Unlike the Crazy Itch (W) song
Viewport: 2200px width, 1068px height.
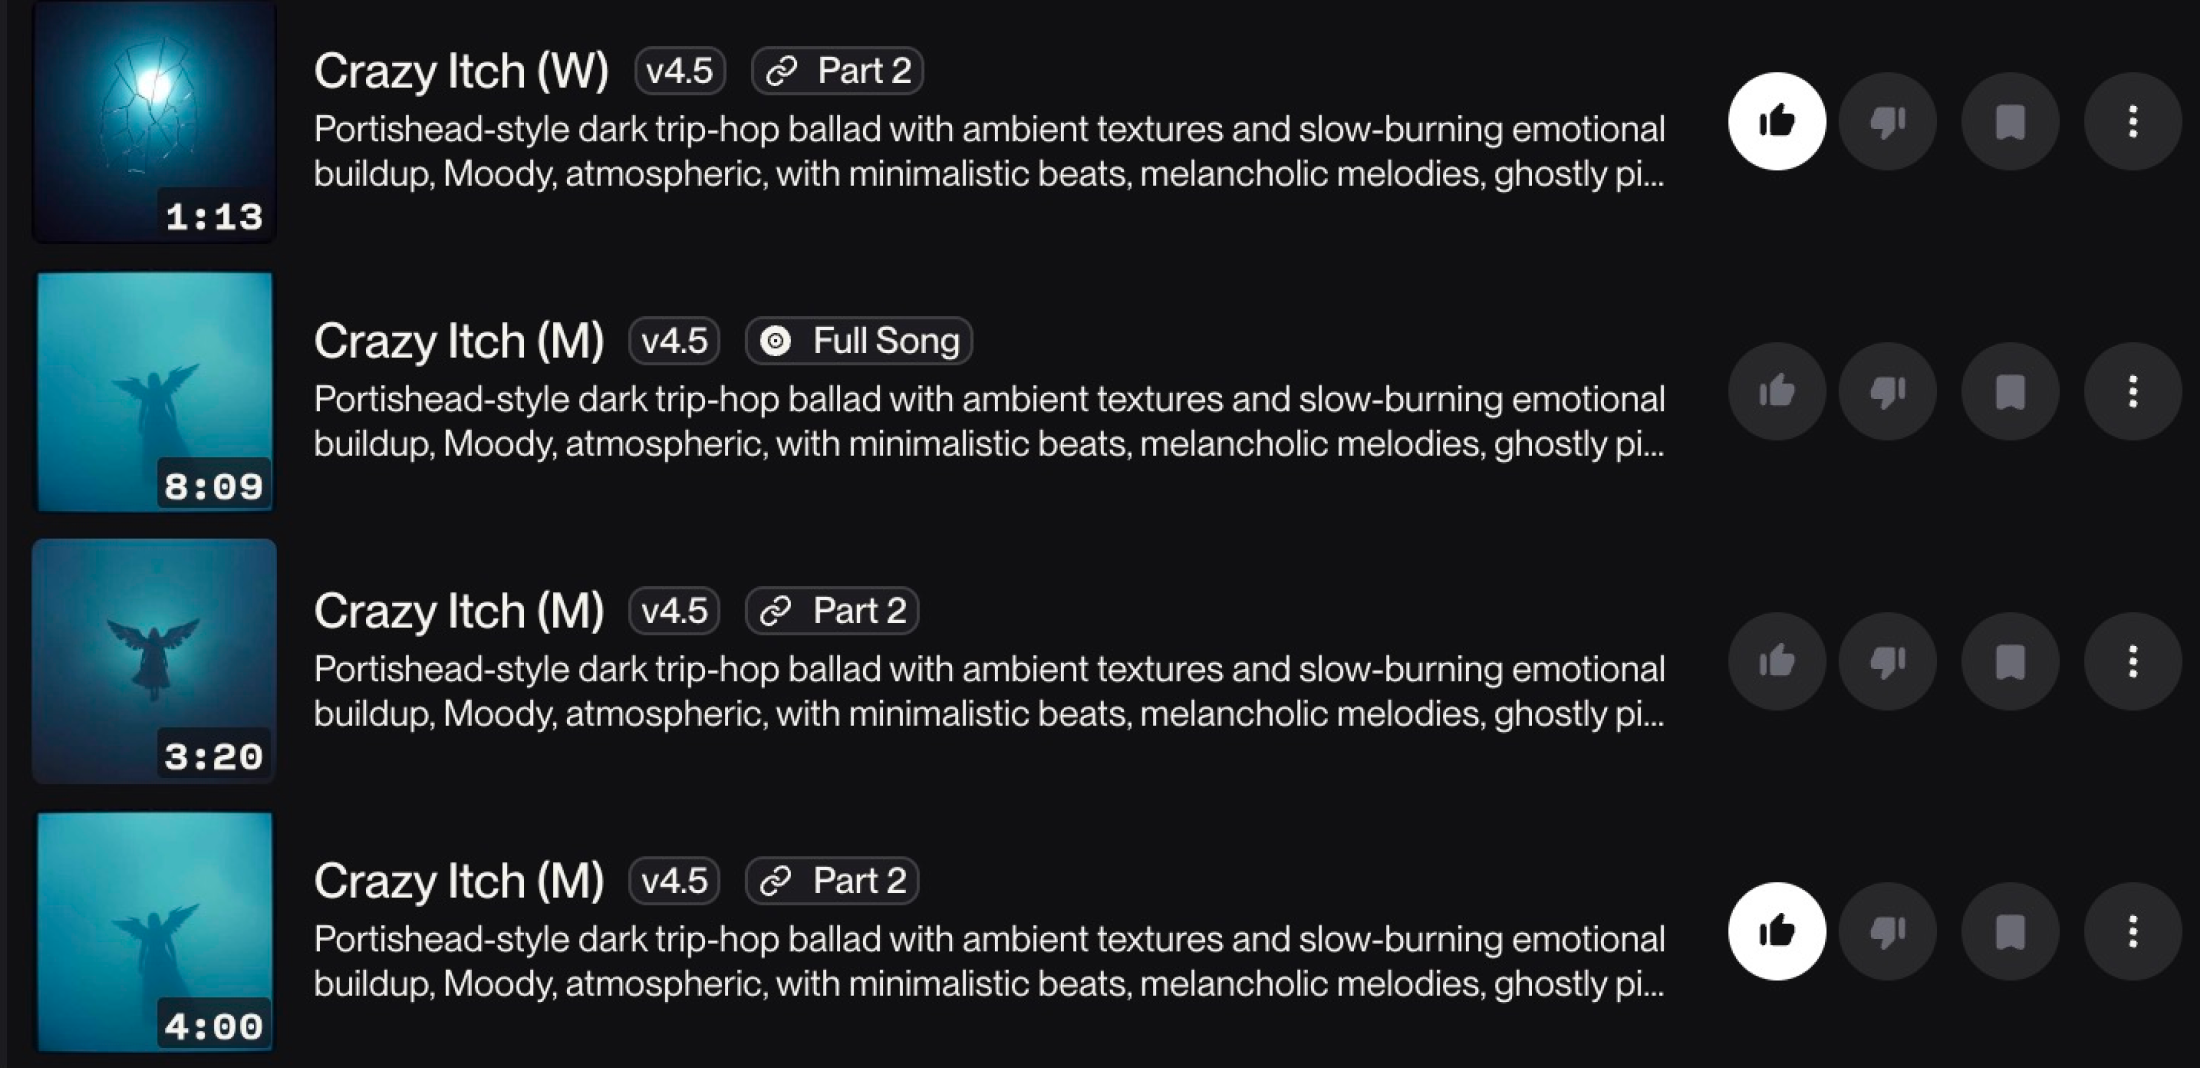pyautogui.click(x=1776, y=121)
